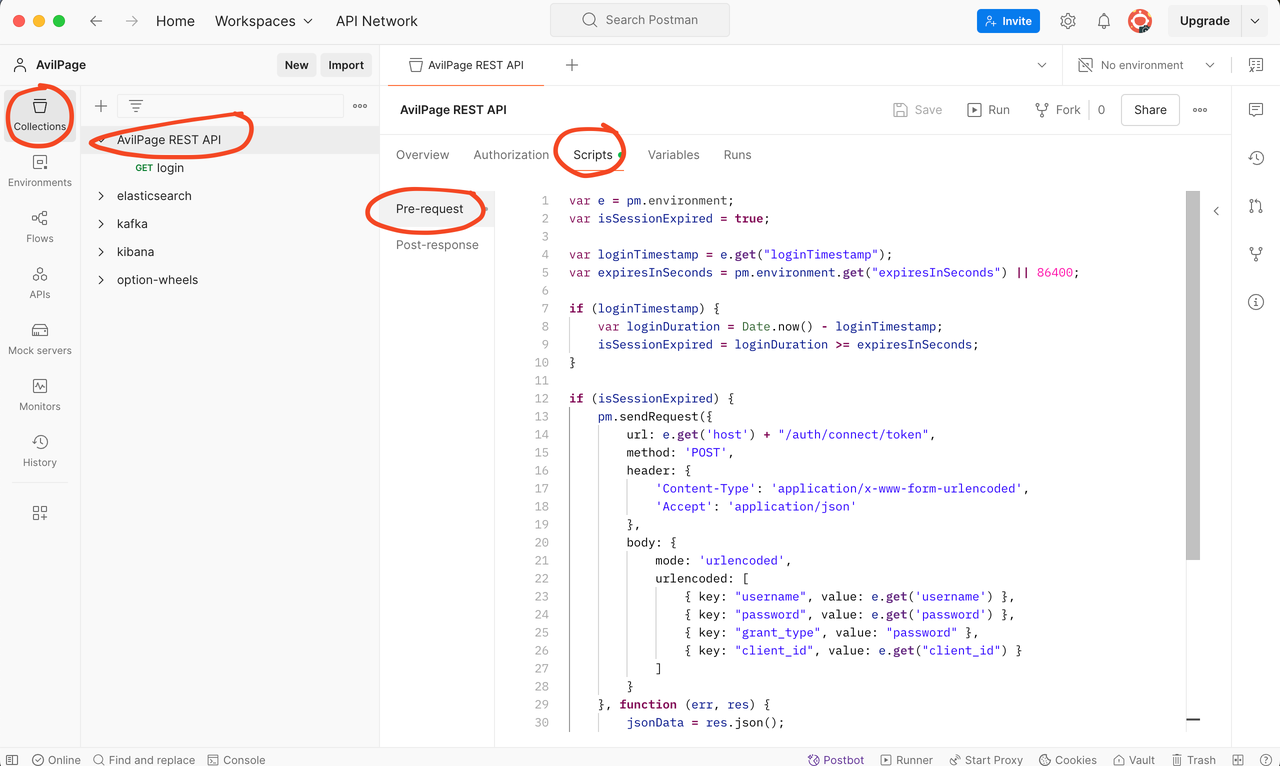Switch to the Scripts tab
Screen dimensions: 1280x766
click(x=593, y=155)
